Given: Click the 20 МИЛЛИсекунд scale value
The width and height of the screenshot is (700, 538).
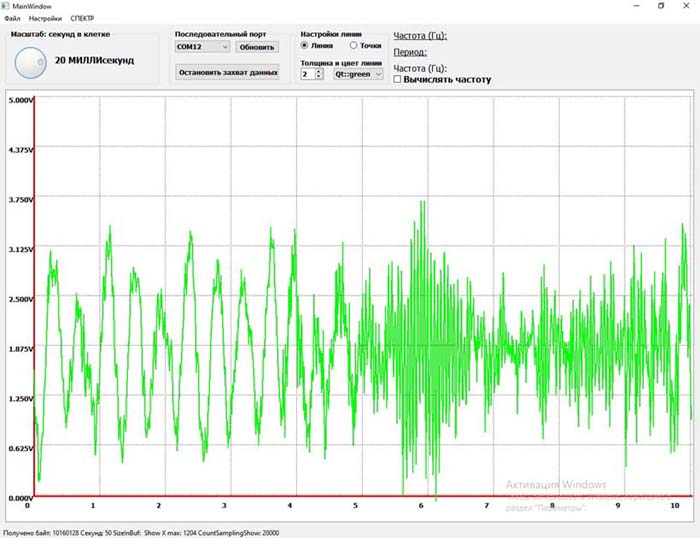Looking at the screenshot, I should coord(94,60).
